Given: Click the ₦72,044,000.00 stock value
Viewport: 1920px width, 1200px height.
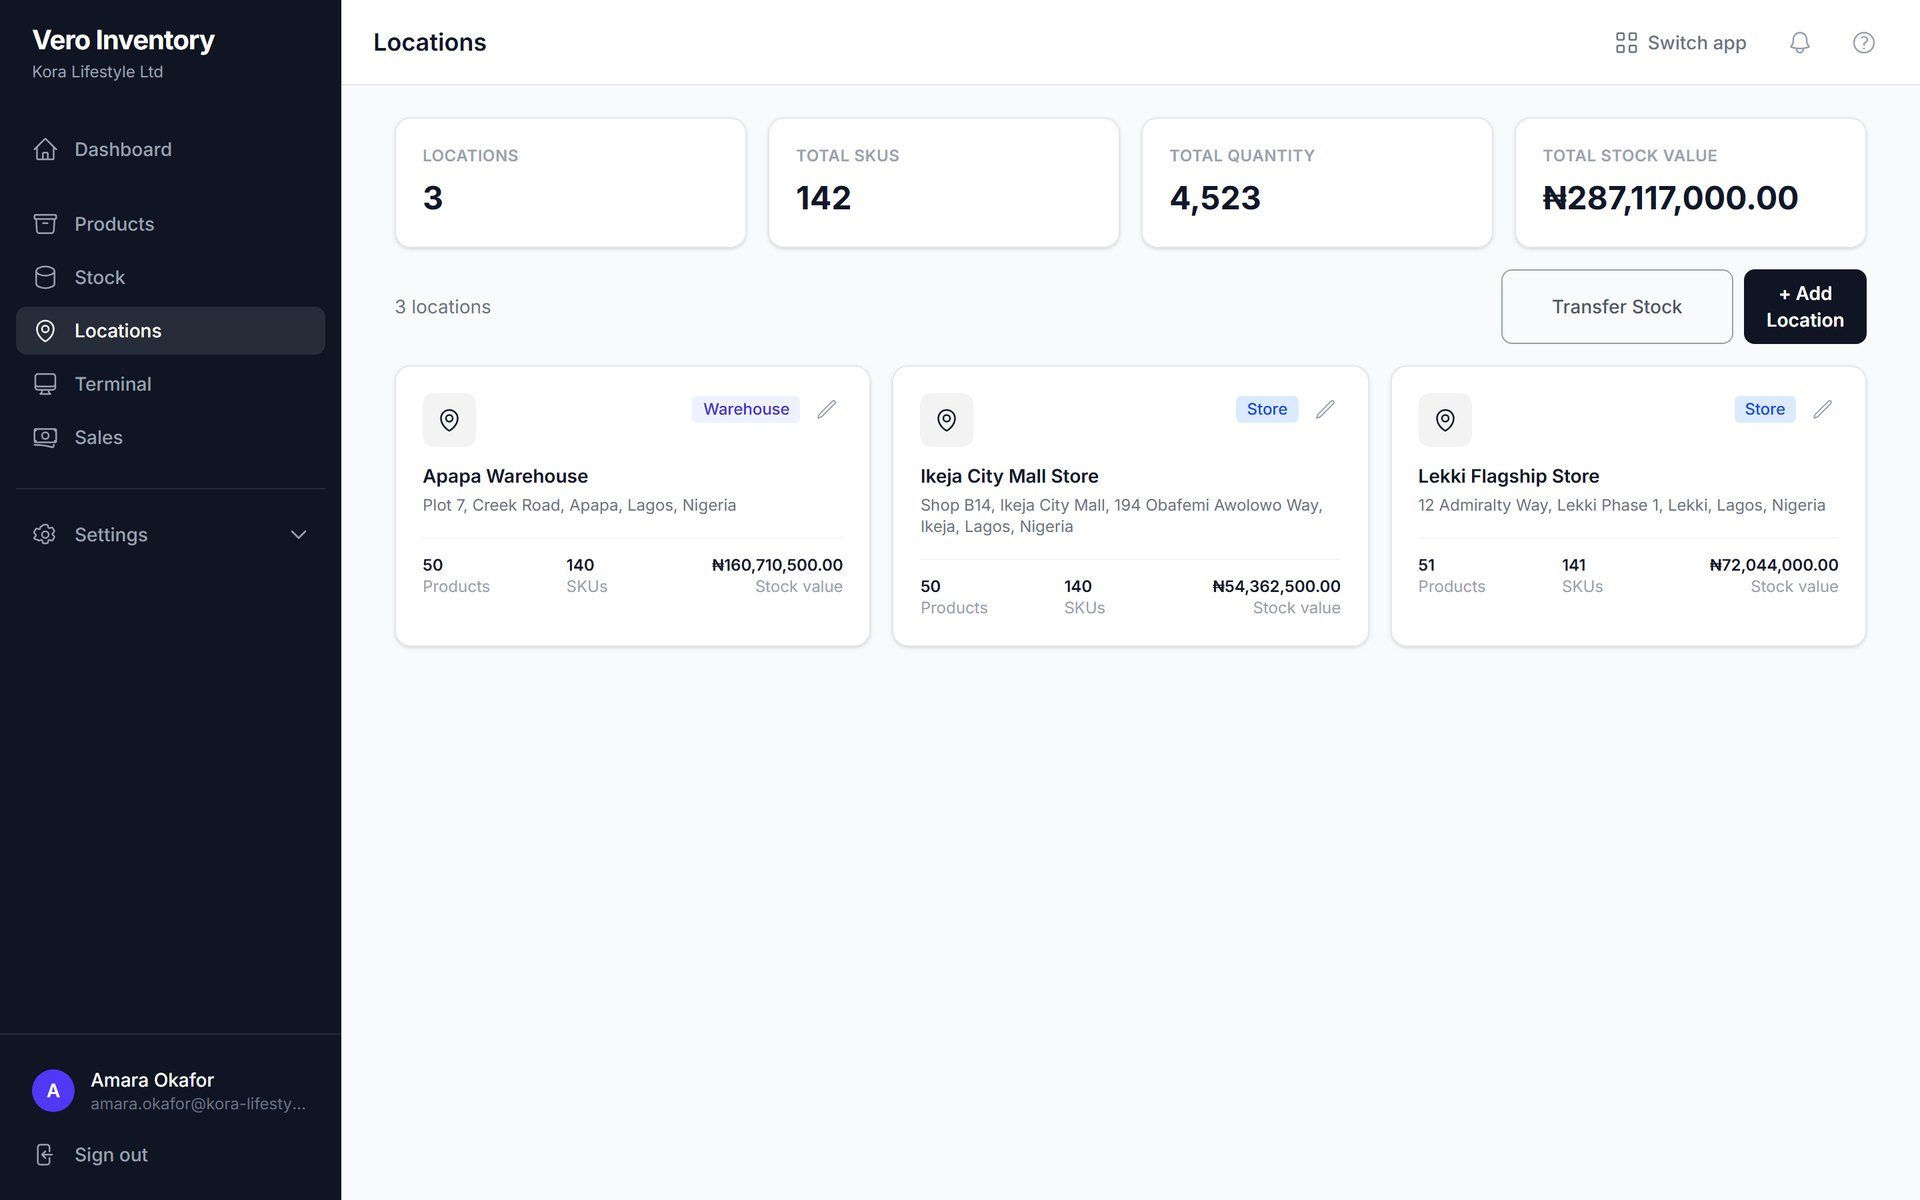Looking at the screenshot, I should pos(1773,565).
